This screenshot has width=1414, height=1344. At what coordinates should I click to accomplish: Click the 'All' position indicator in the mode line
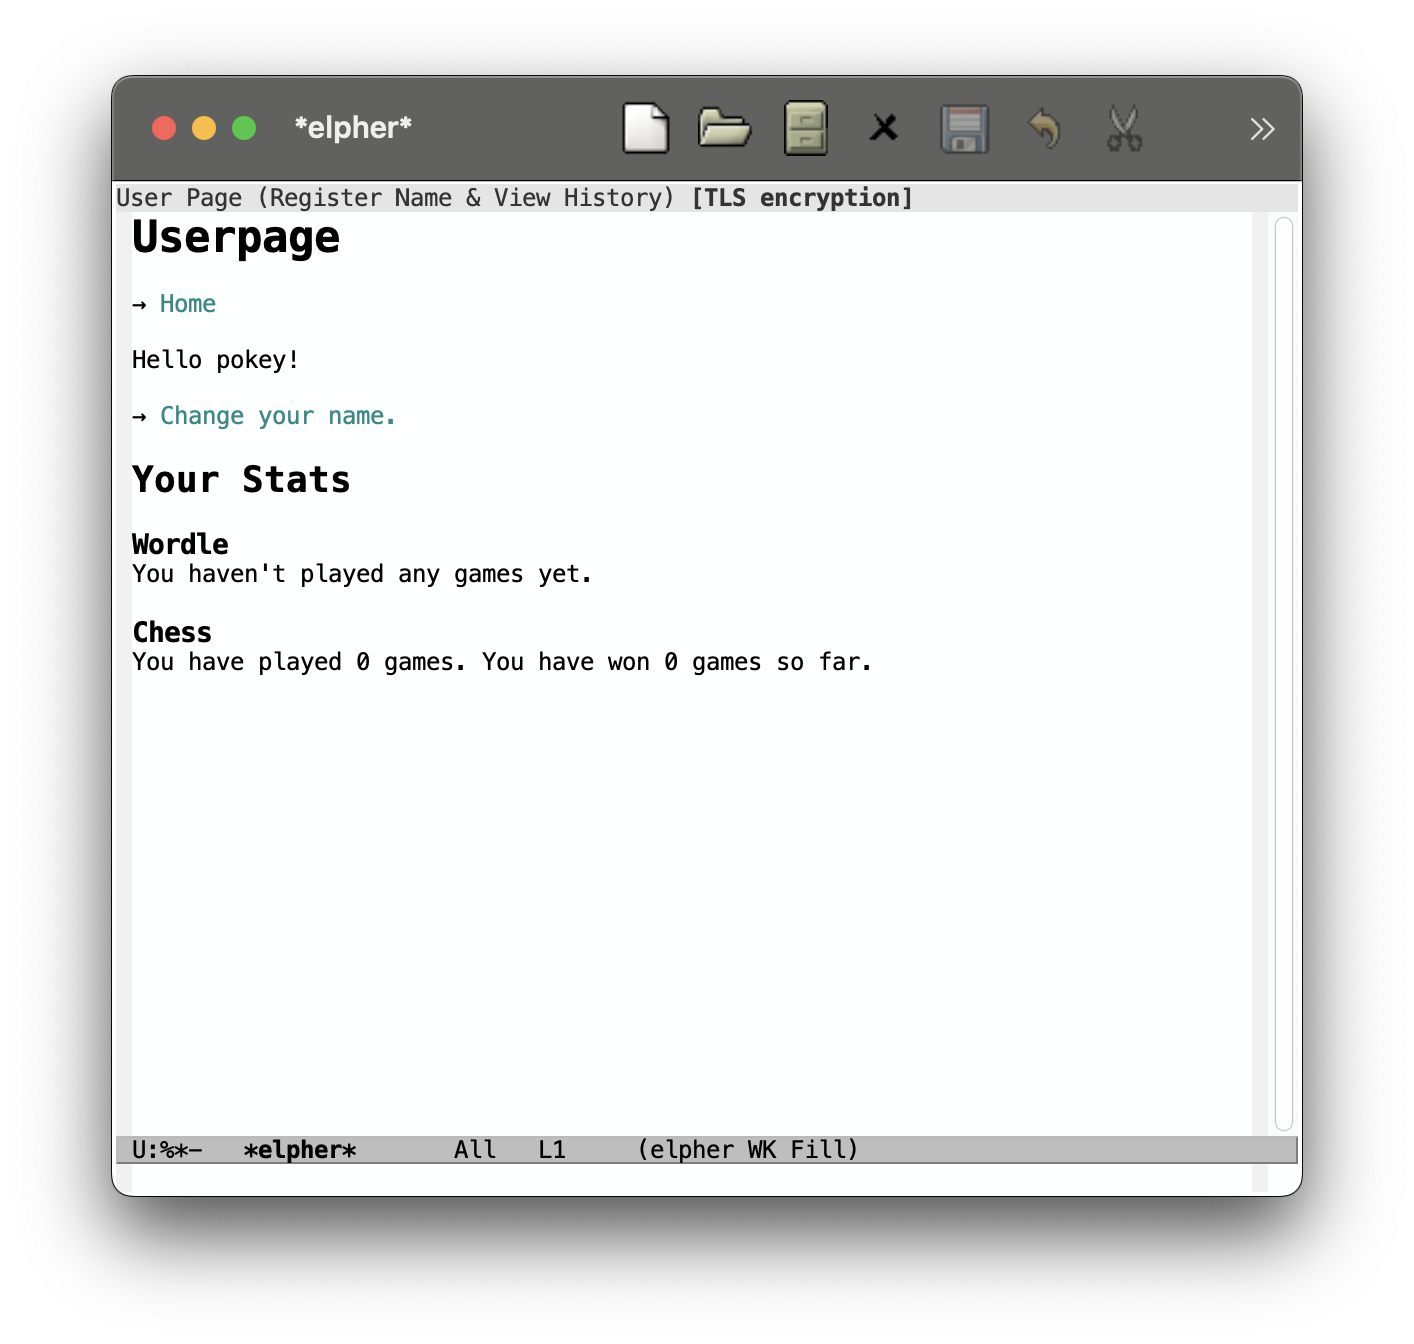(475, 1150)
